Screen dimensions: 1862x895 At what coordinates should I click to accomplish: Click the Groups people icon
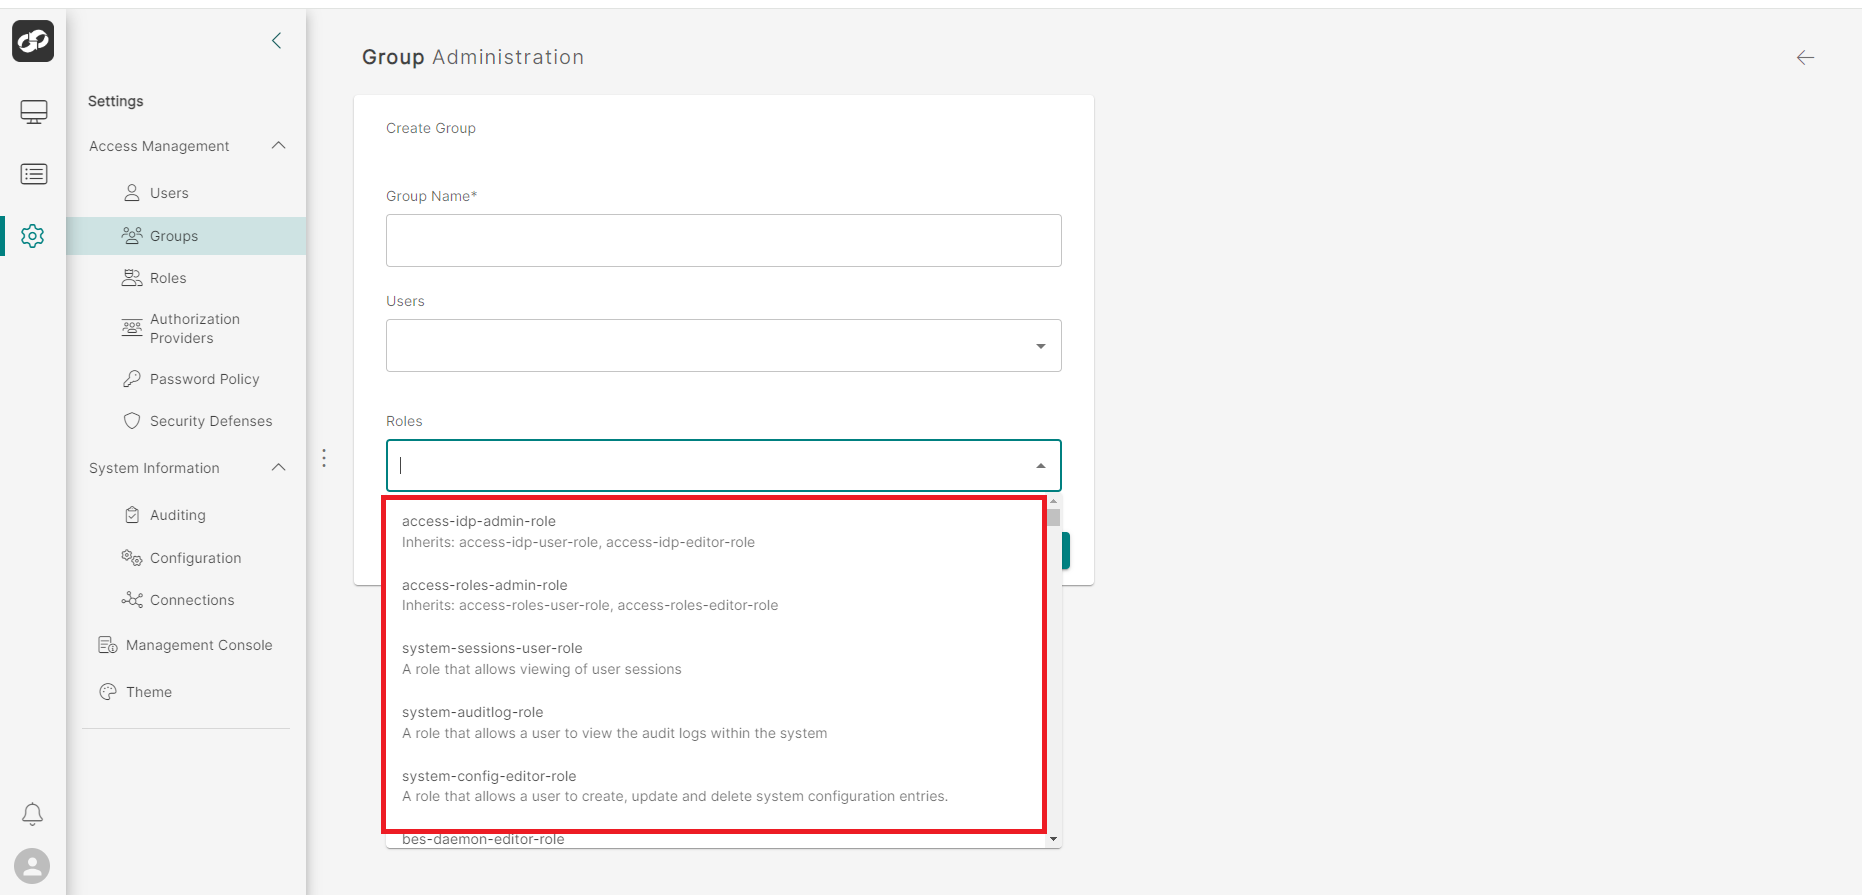point(132,236)
